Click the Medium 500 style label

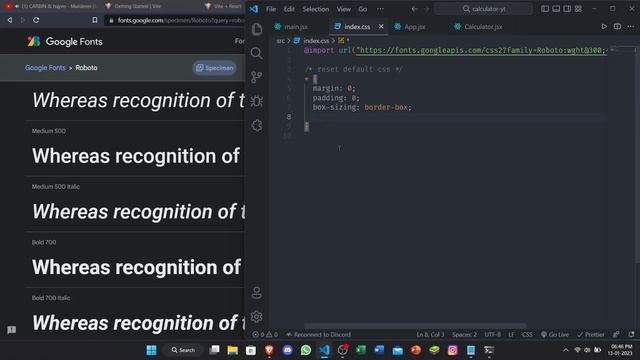(49, 131)
